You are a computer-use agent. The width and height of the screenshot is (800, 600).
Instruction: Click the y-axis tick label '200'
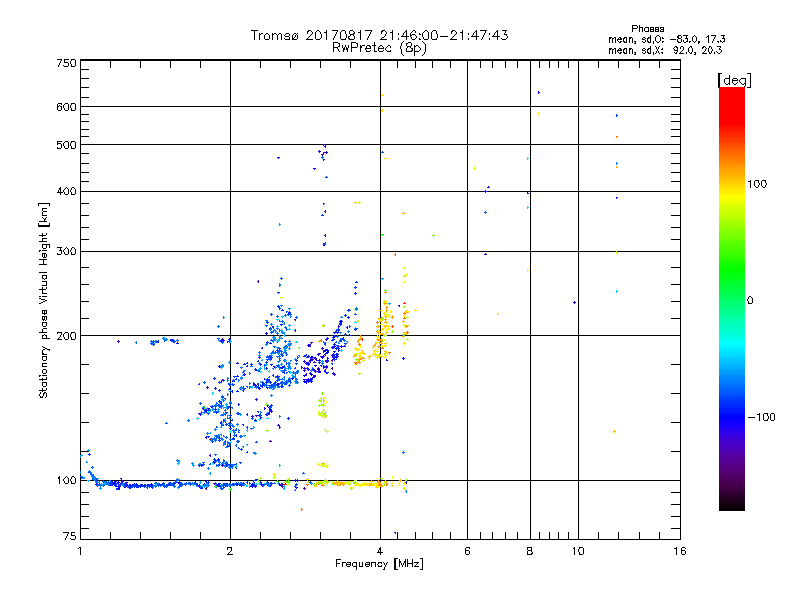click(x=66, y=336)
